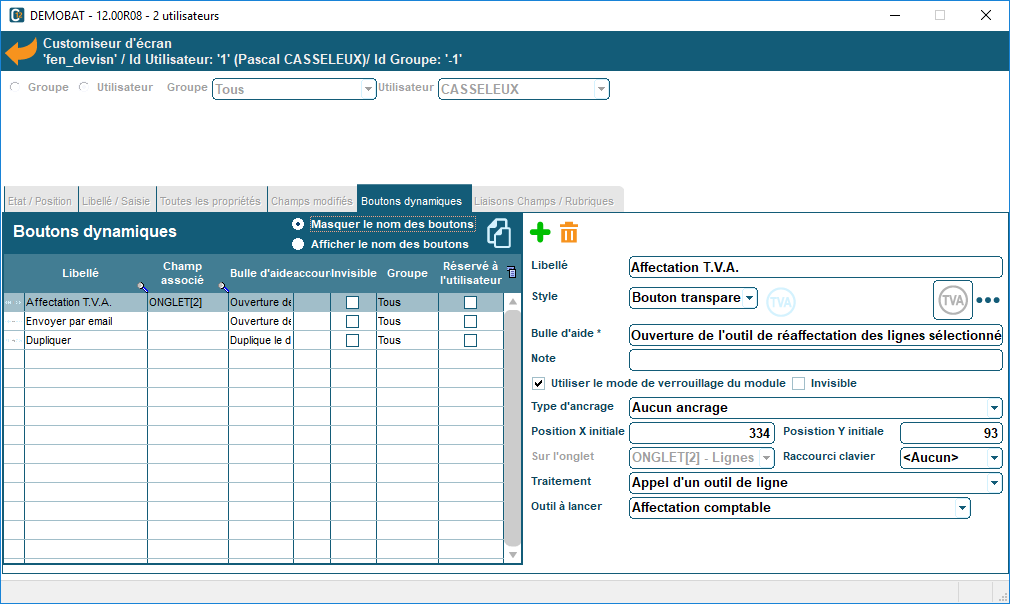Uncheck 'Utiliser le mode de verrouillage du module'

[539, 383]
